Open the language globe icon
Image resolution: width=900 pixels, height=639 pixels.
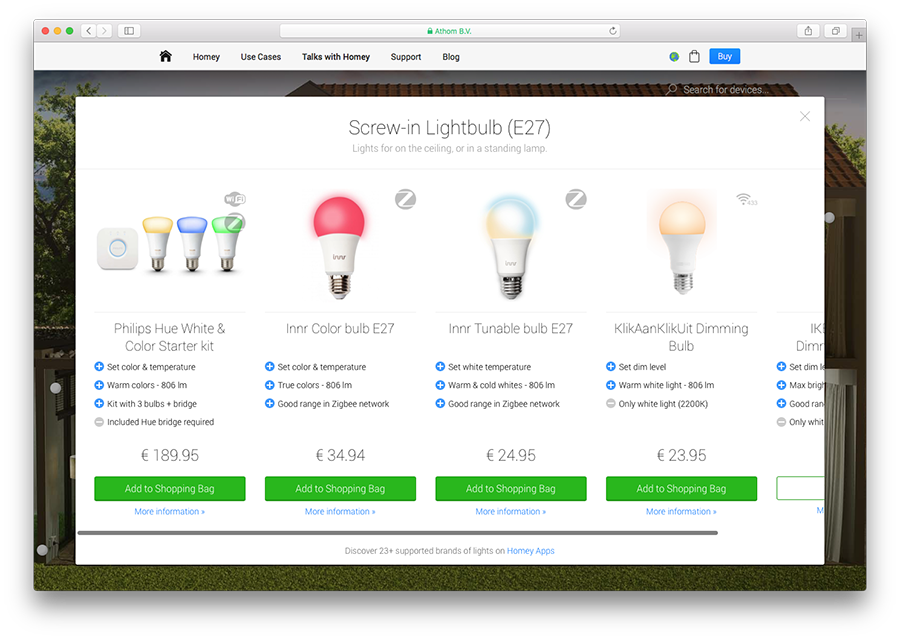(674, 56)
